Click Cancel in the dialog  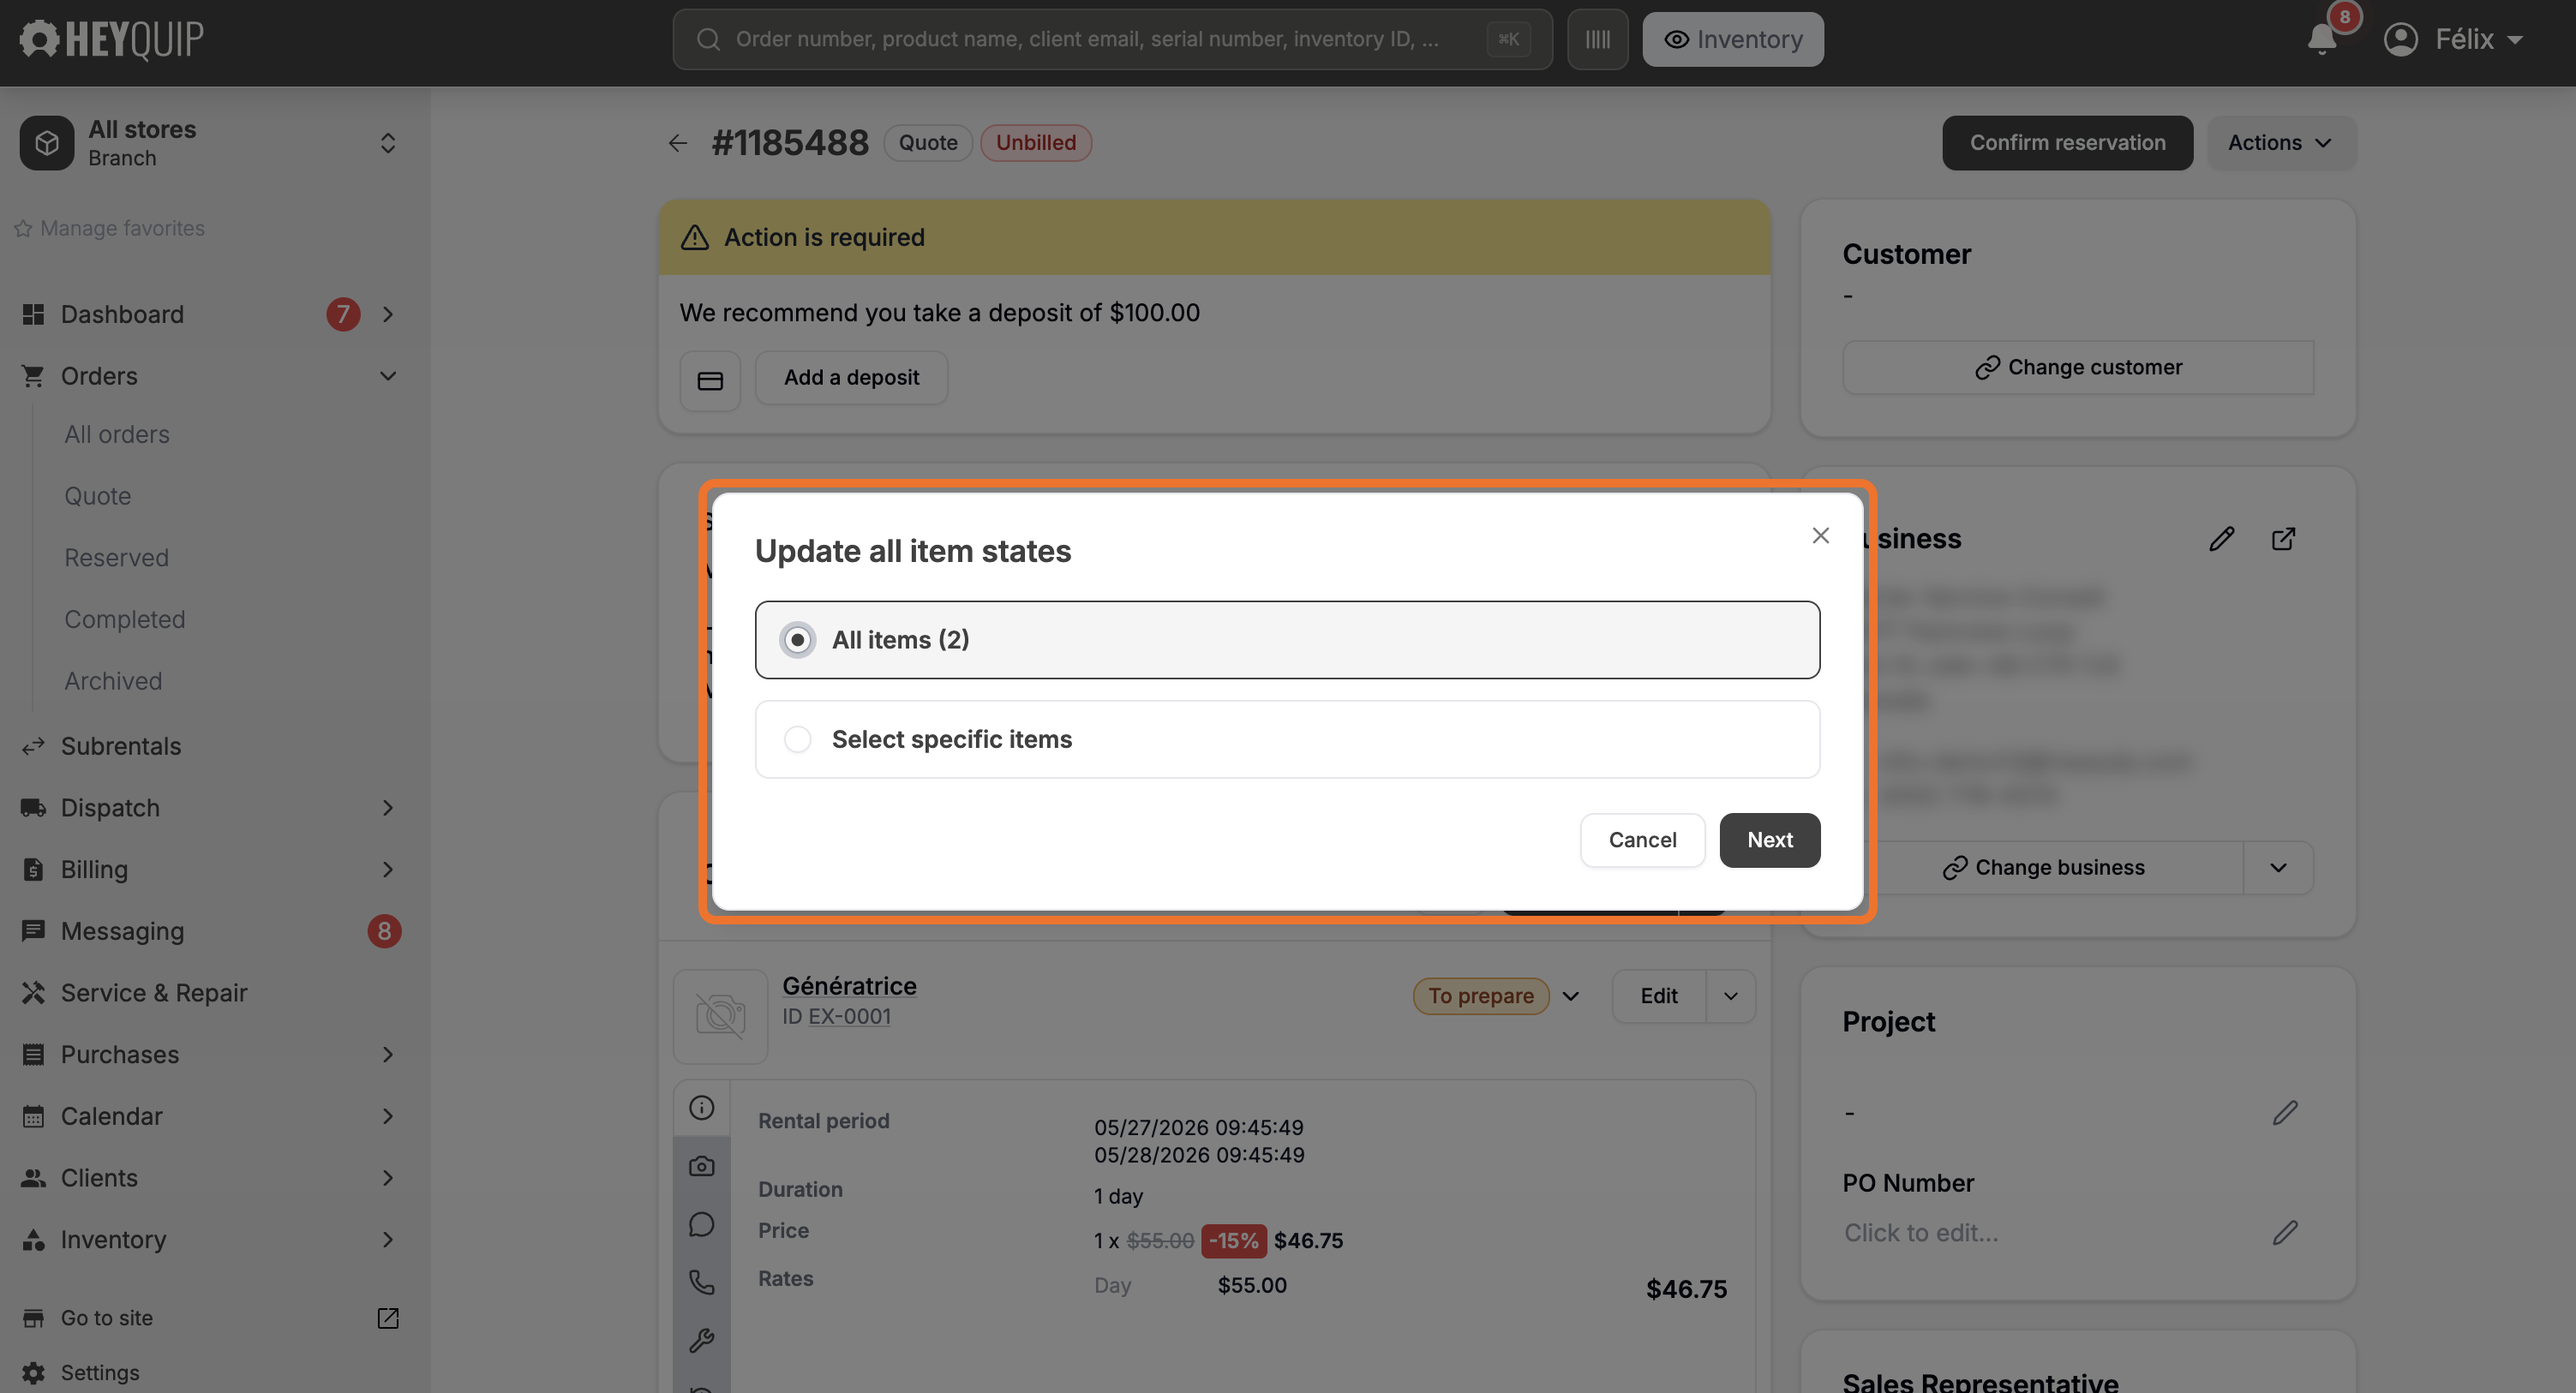coord(1642,840)
